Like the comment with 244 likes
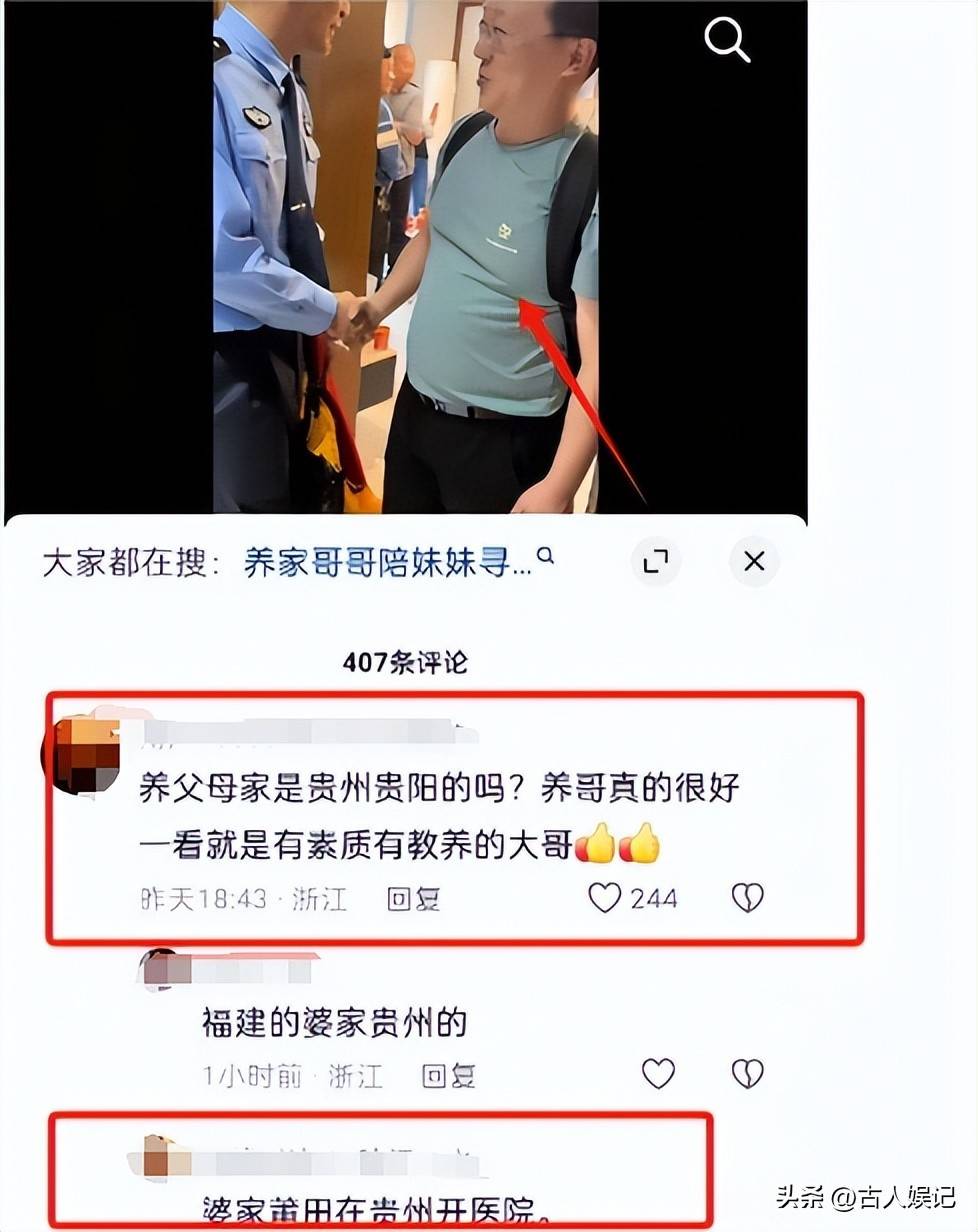 604,897
